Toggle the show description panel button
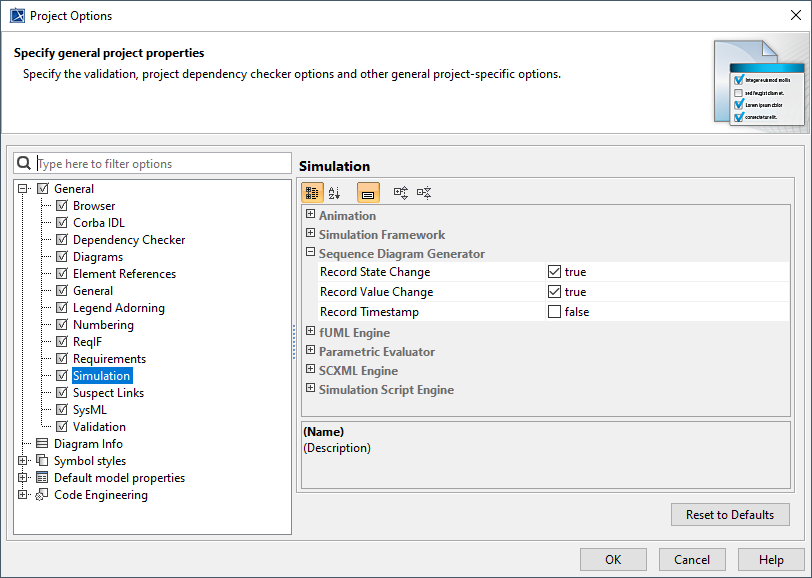 tap(368, 193)
